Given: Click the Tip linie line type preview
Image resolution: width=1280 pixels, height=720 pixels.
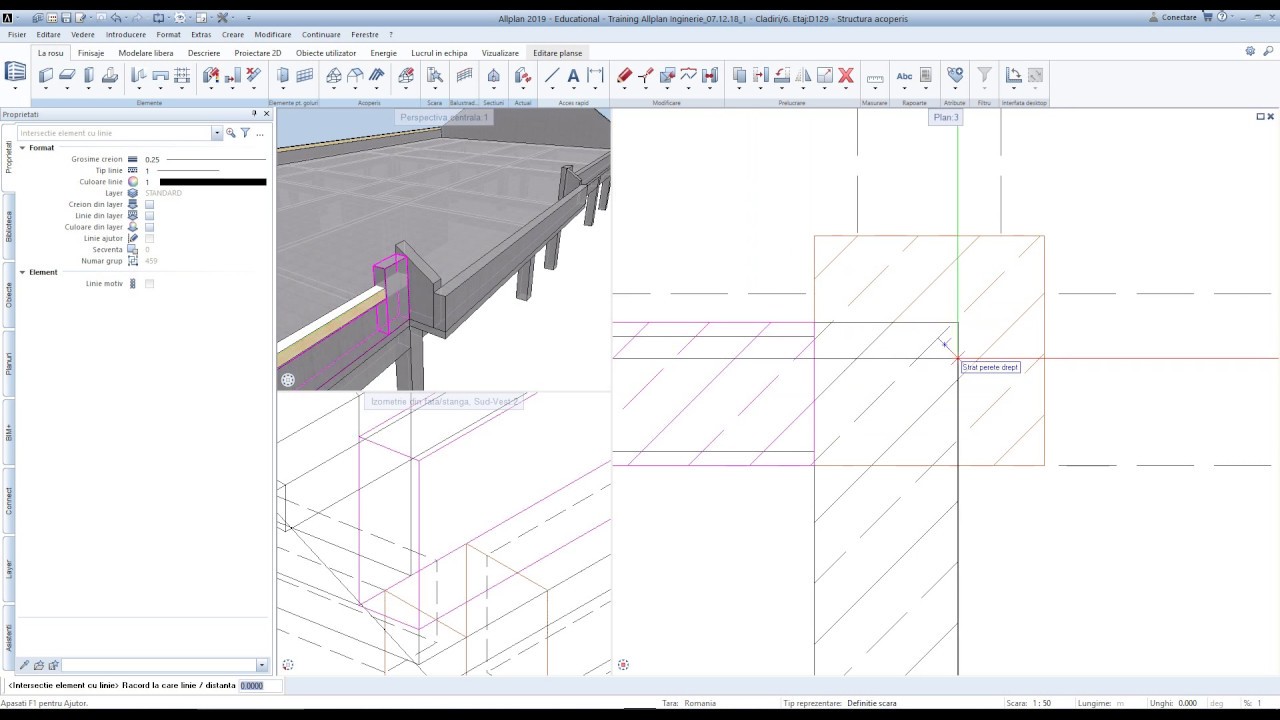Looking at the screenshot, I should point(189,171).
